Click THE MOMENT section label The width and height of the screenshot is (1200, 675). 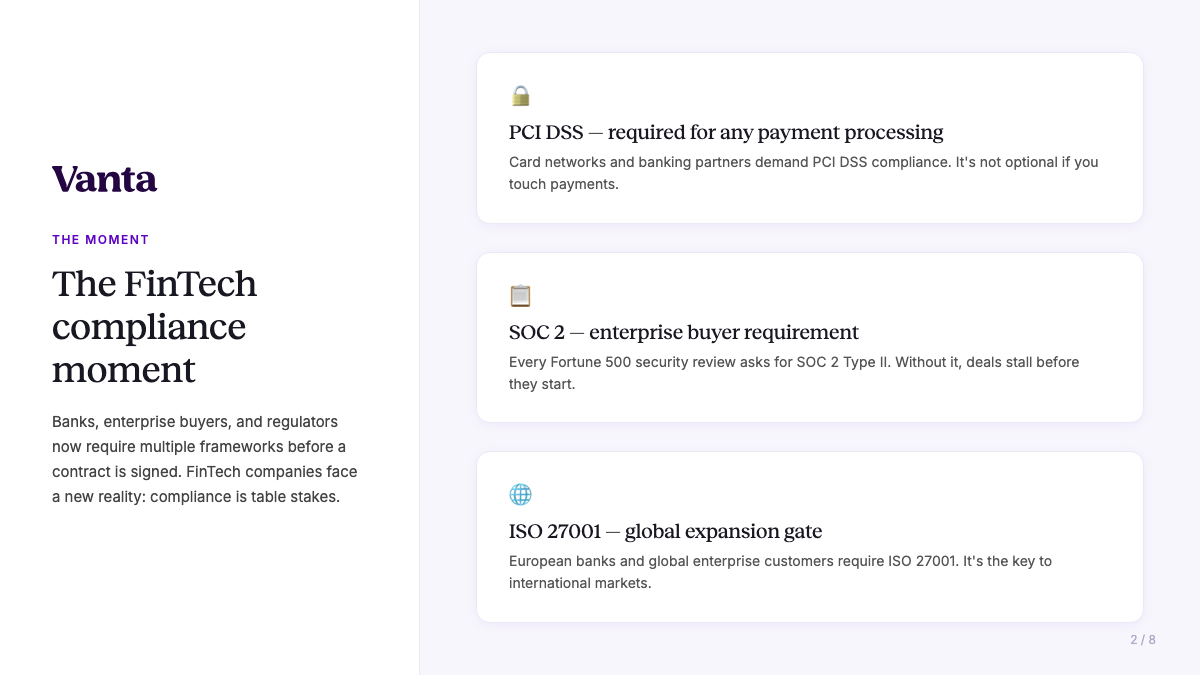pos(101,240)
